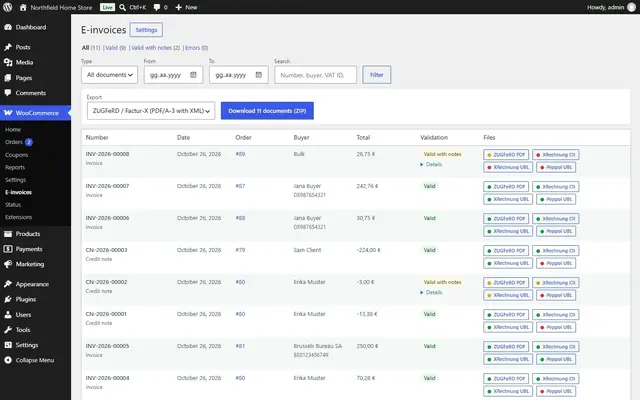Download Peppol UBL for INV-2026-00005
The width and height of the screenshot is (640, 400).
tap(556, 359)
